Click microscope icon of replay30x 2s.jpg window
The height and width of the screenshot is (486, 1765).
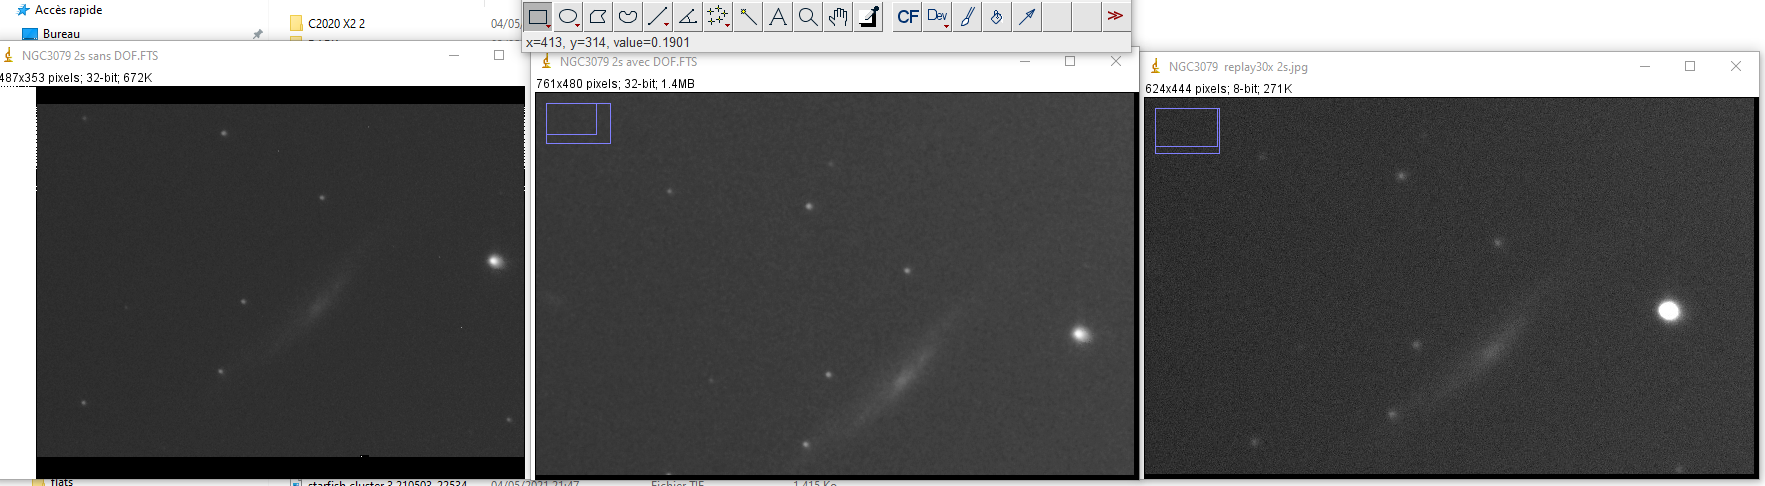click(1156, 66)
